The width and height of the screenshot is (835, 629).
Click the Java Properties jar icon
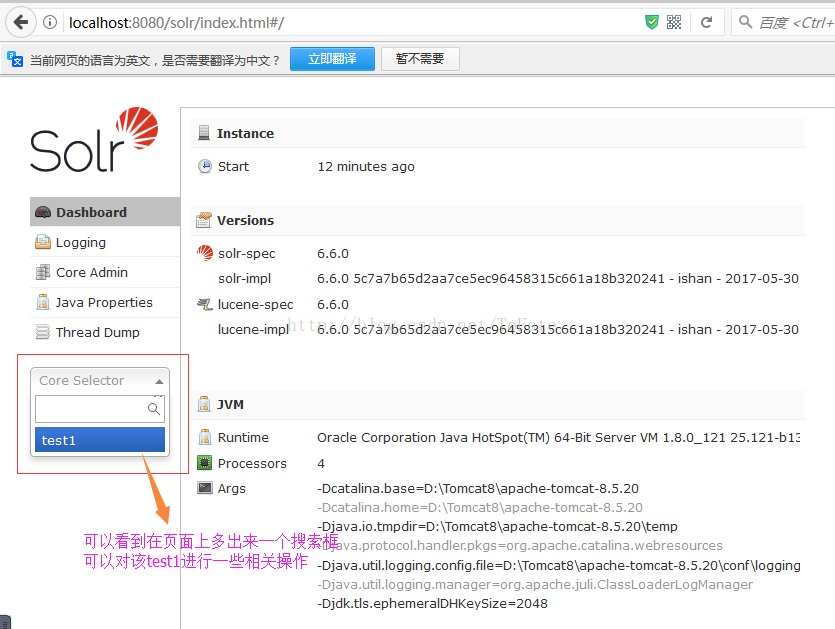pyautogui.click(x=43, y=302)
